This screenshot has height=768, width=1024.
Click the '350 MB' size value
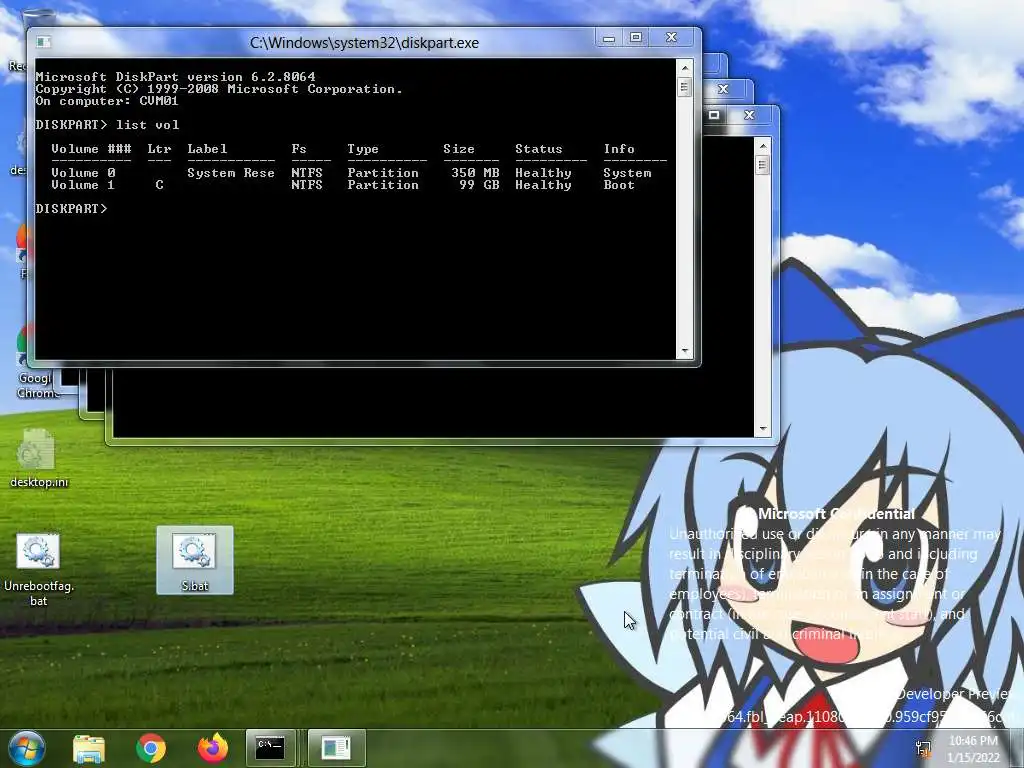[x=475, y=173]
